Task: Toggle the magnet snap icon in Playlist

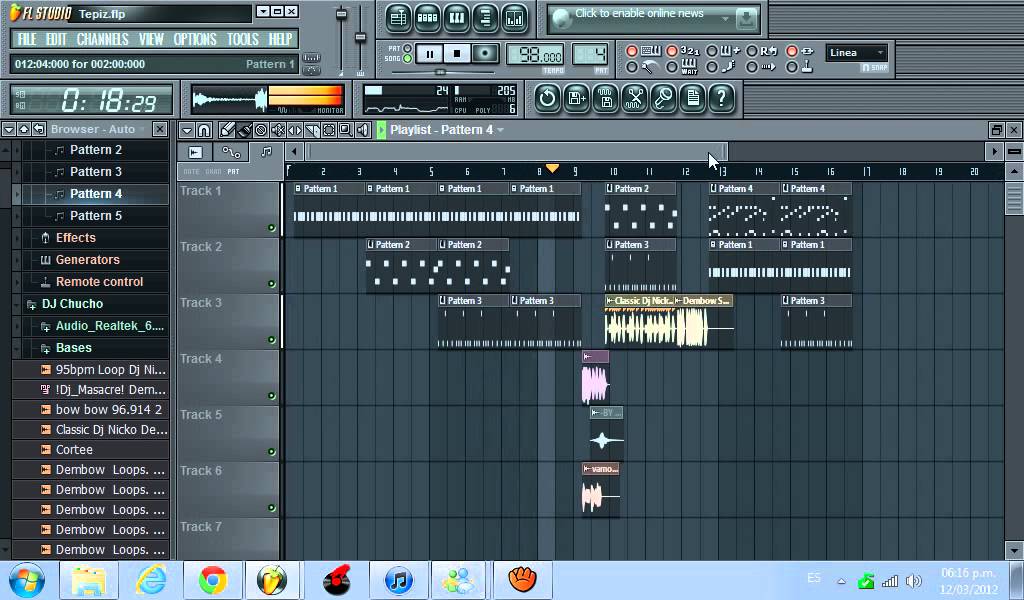Action: coord(204,130)
